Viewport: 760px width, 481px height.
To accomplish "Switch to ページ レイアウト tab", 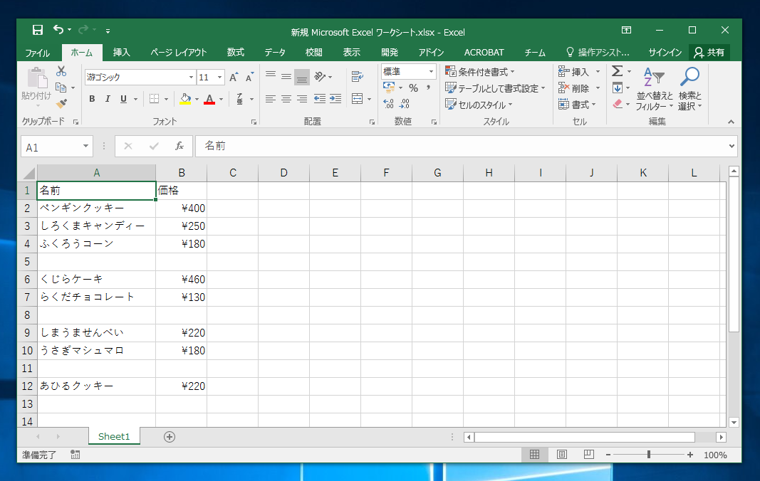I will tap(178, 52).
